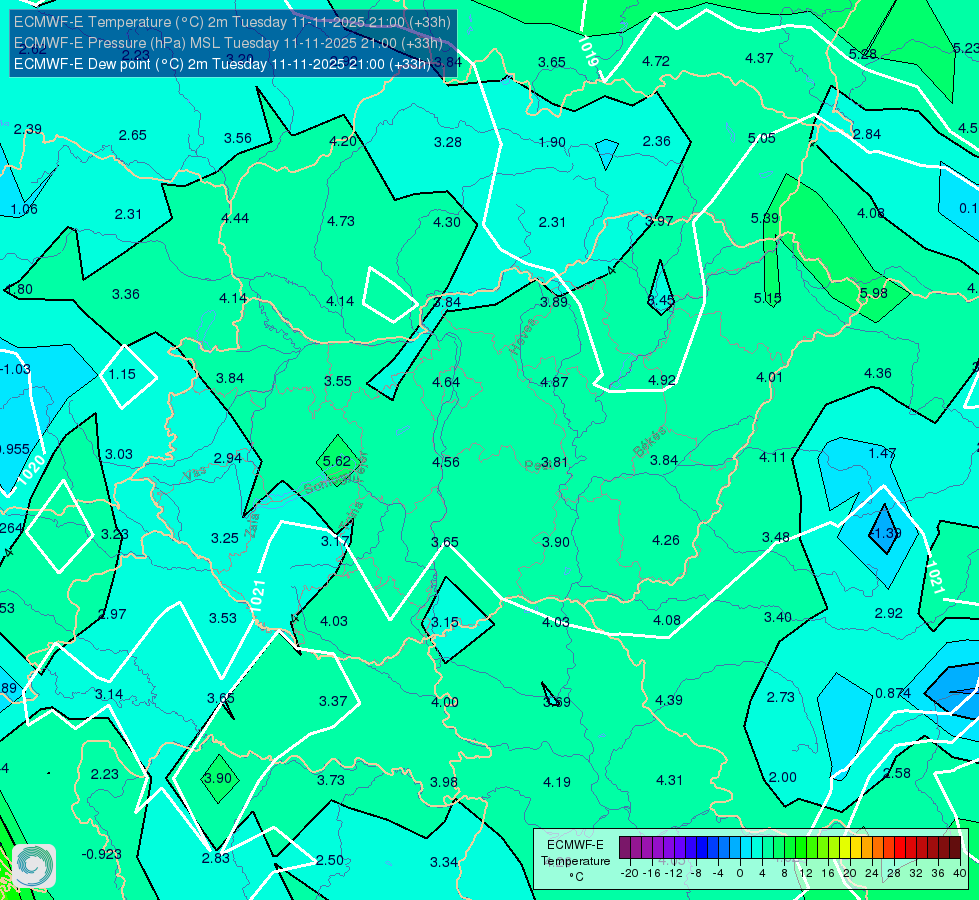Click the 1019 isobar label
The image size is (979, 900).
[x=589, y=51]
